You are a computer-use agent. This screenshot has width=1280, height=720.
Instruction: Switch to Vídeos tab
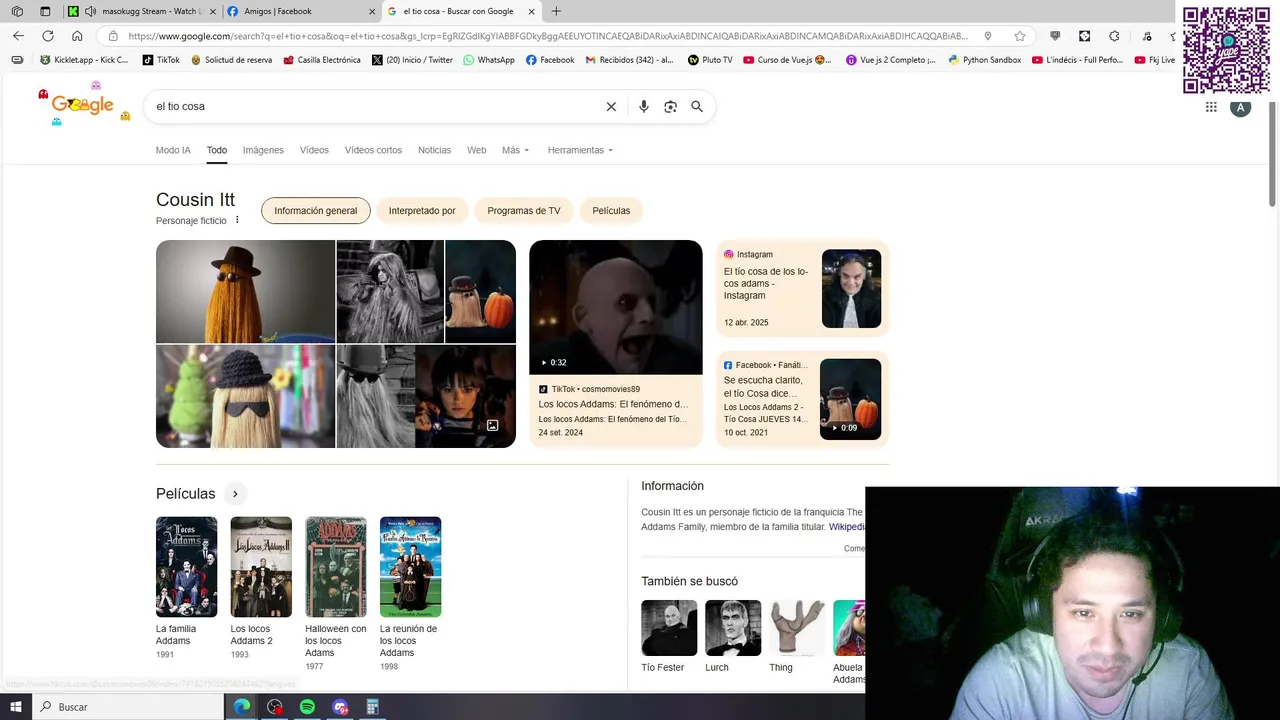coord(314,150)
